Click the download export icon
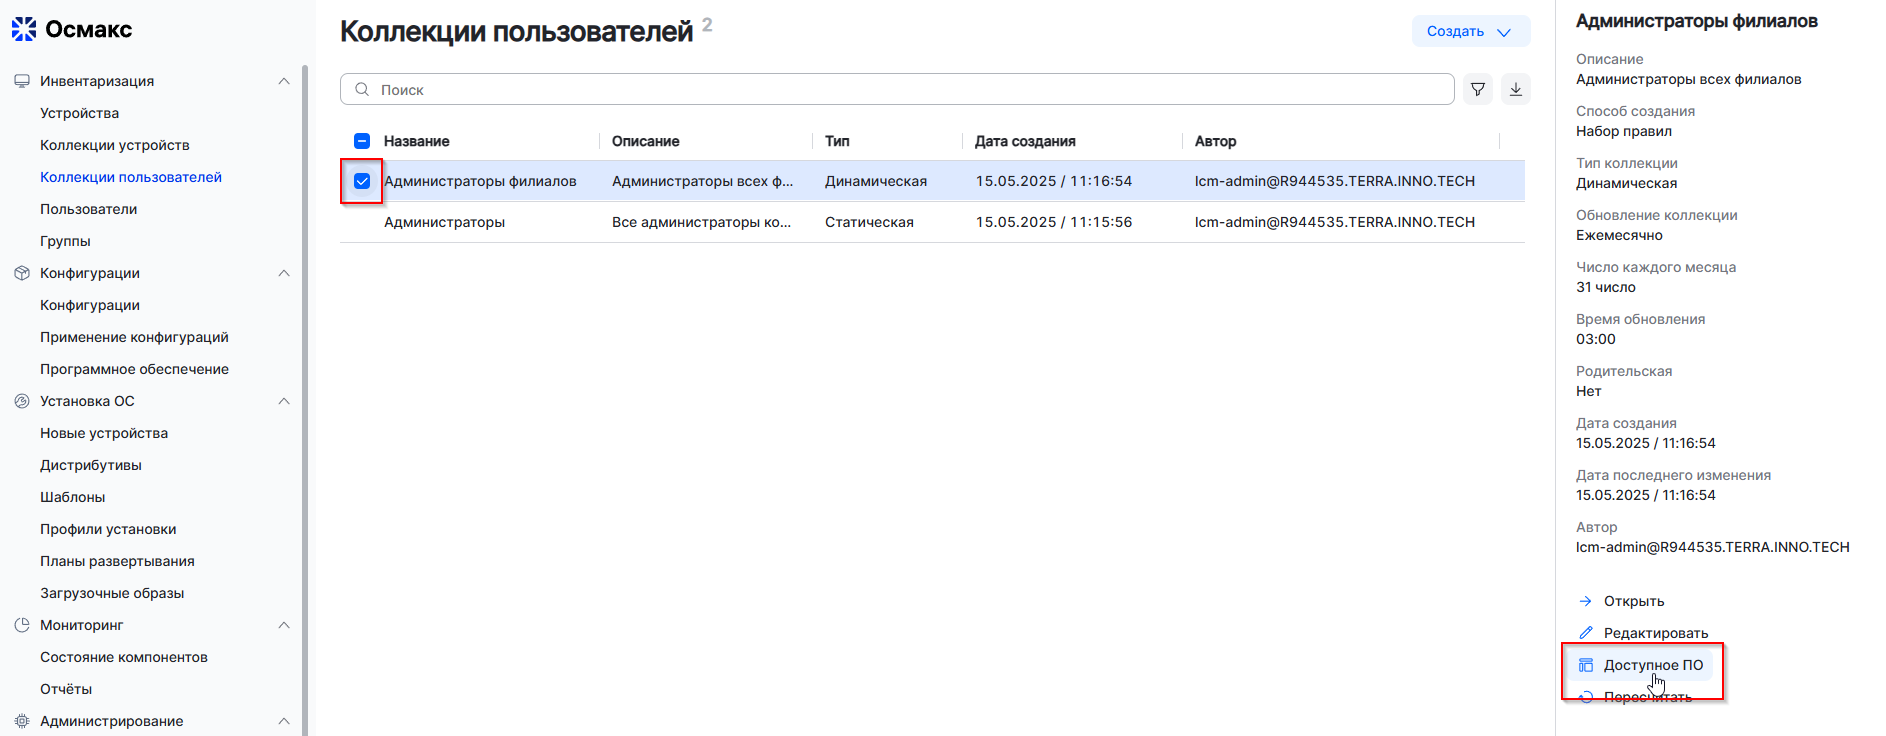Screen dimensions: 1886x736 click(1515, 89)
